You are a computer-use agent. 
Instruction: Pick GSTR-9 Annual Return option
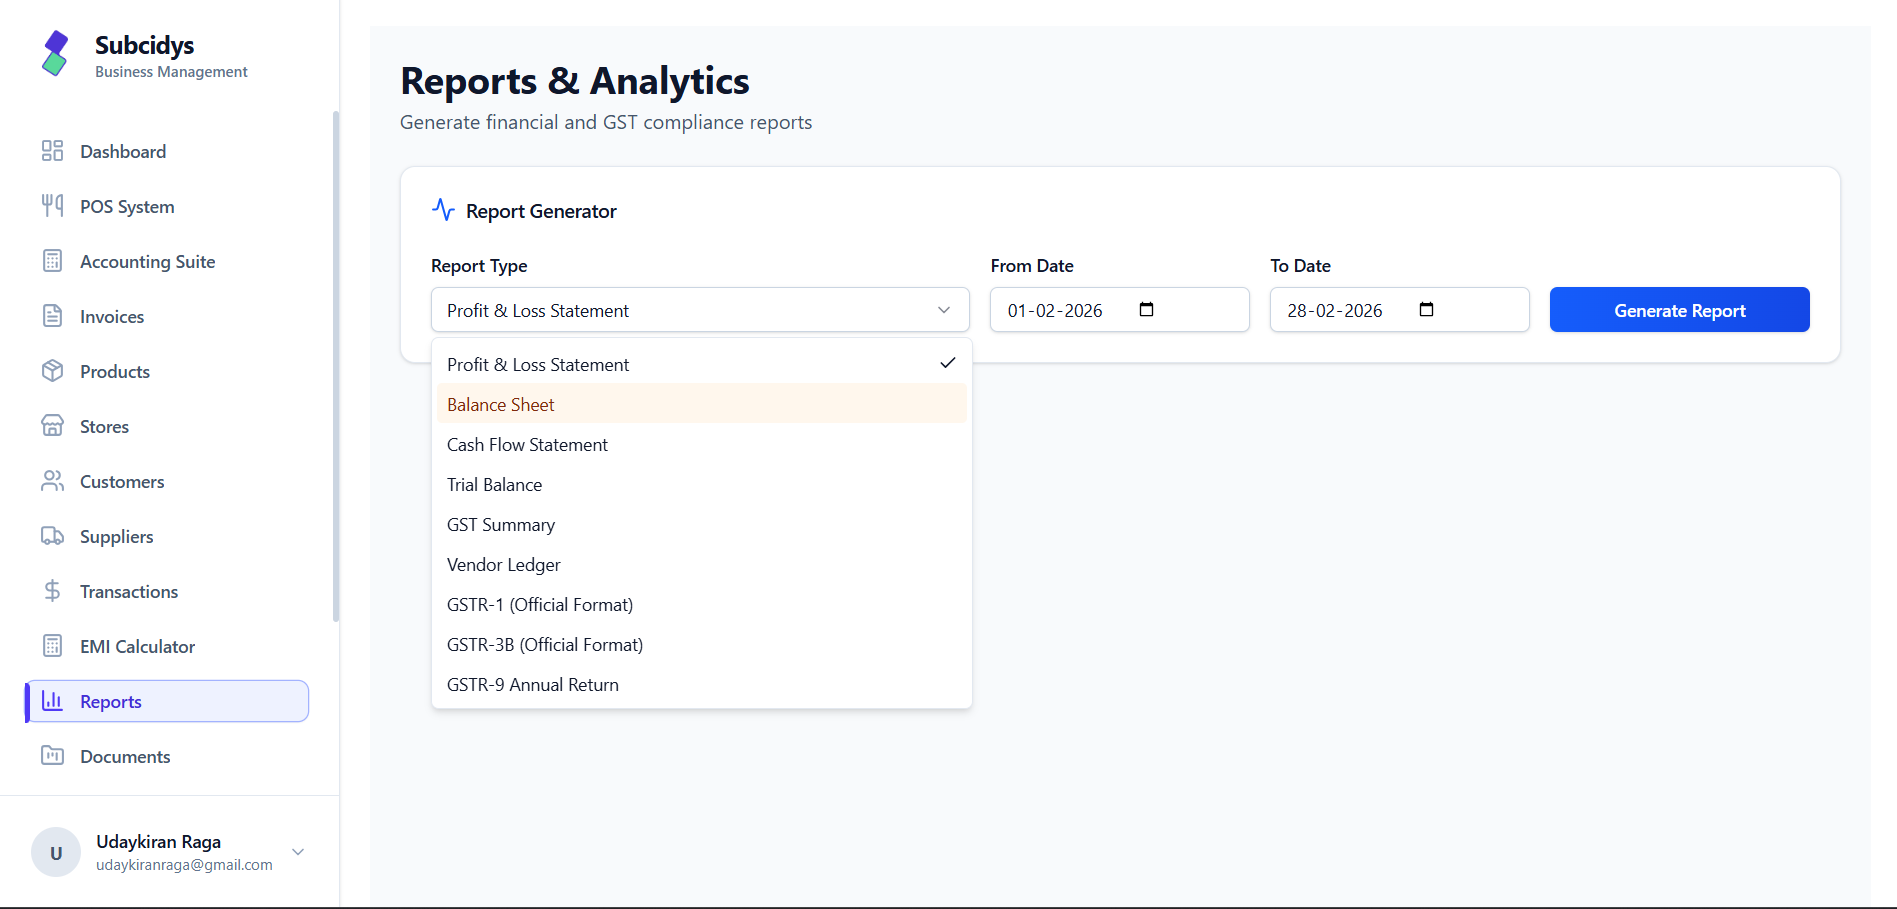(x=702, y=684)
